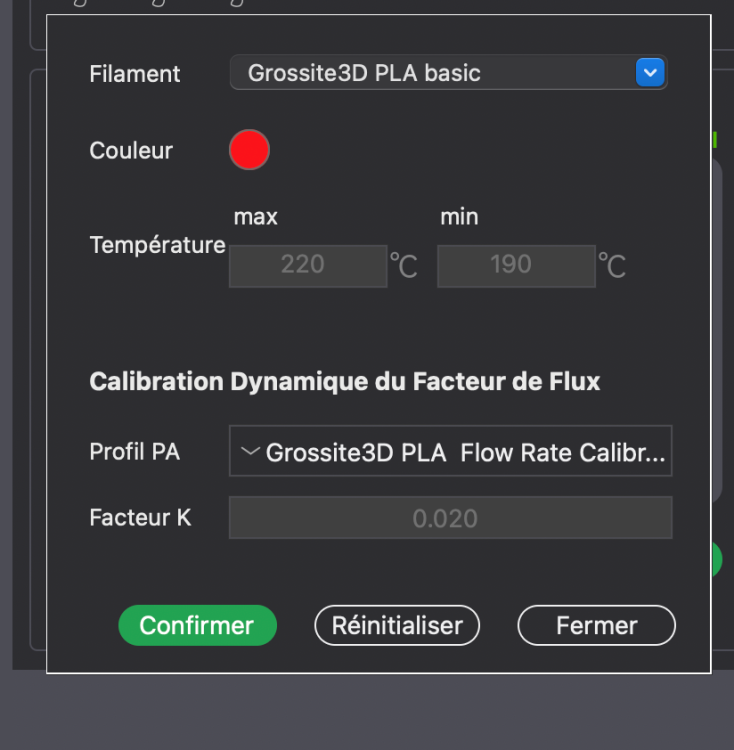734x750 pixels.
Task: Click the Calibration Dynamique du Facteur de Flux heading
Action: click(x=345, y=382)
